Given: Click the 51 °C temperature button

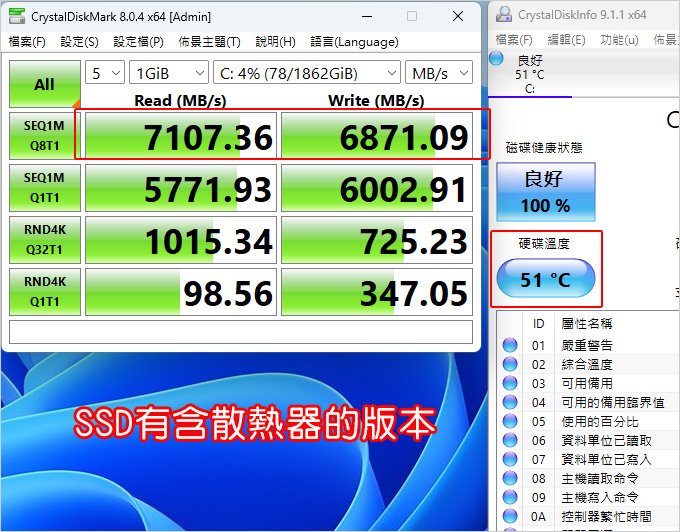Looking at the screenshot, I should tap(546, 278).
